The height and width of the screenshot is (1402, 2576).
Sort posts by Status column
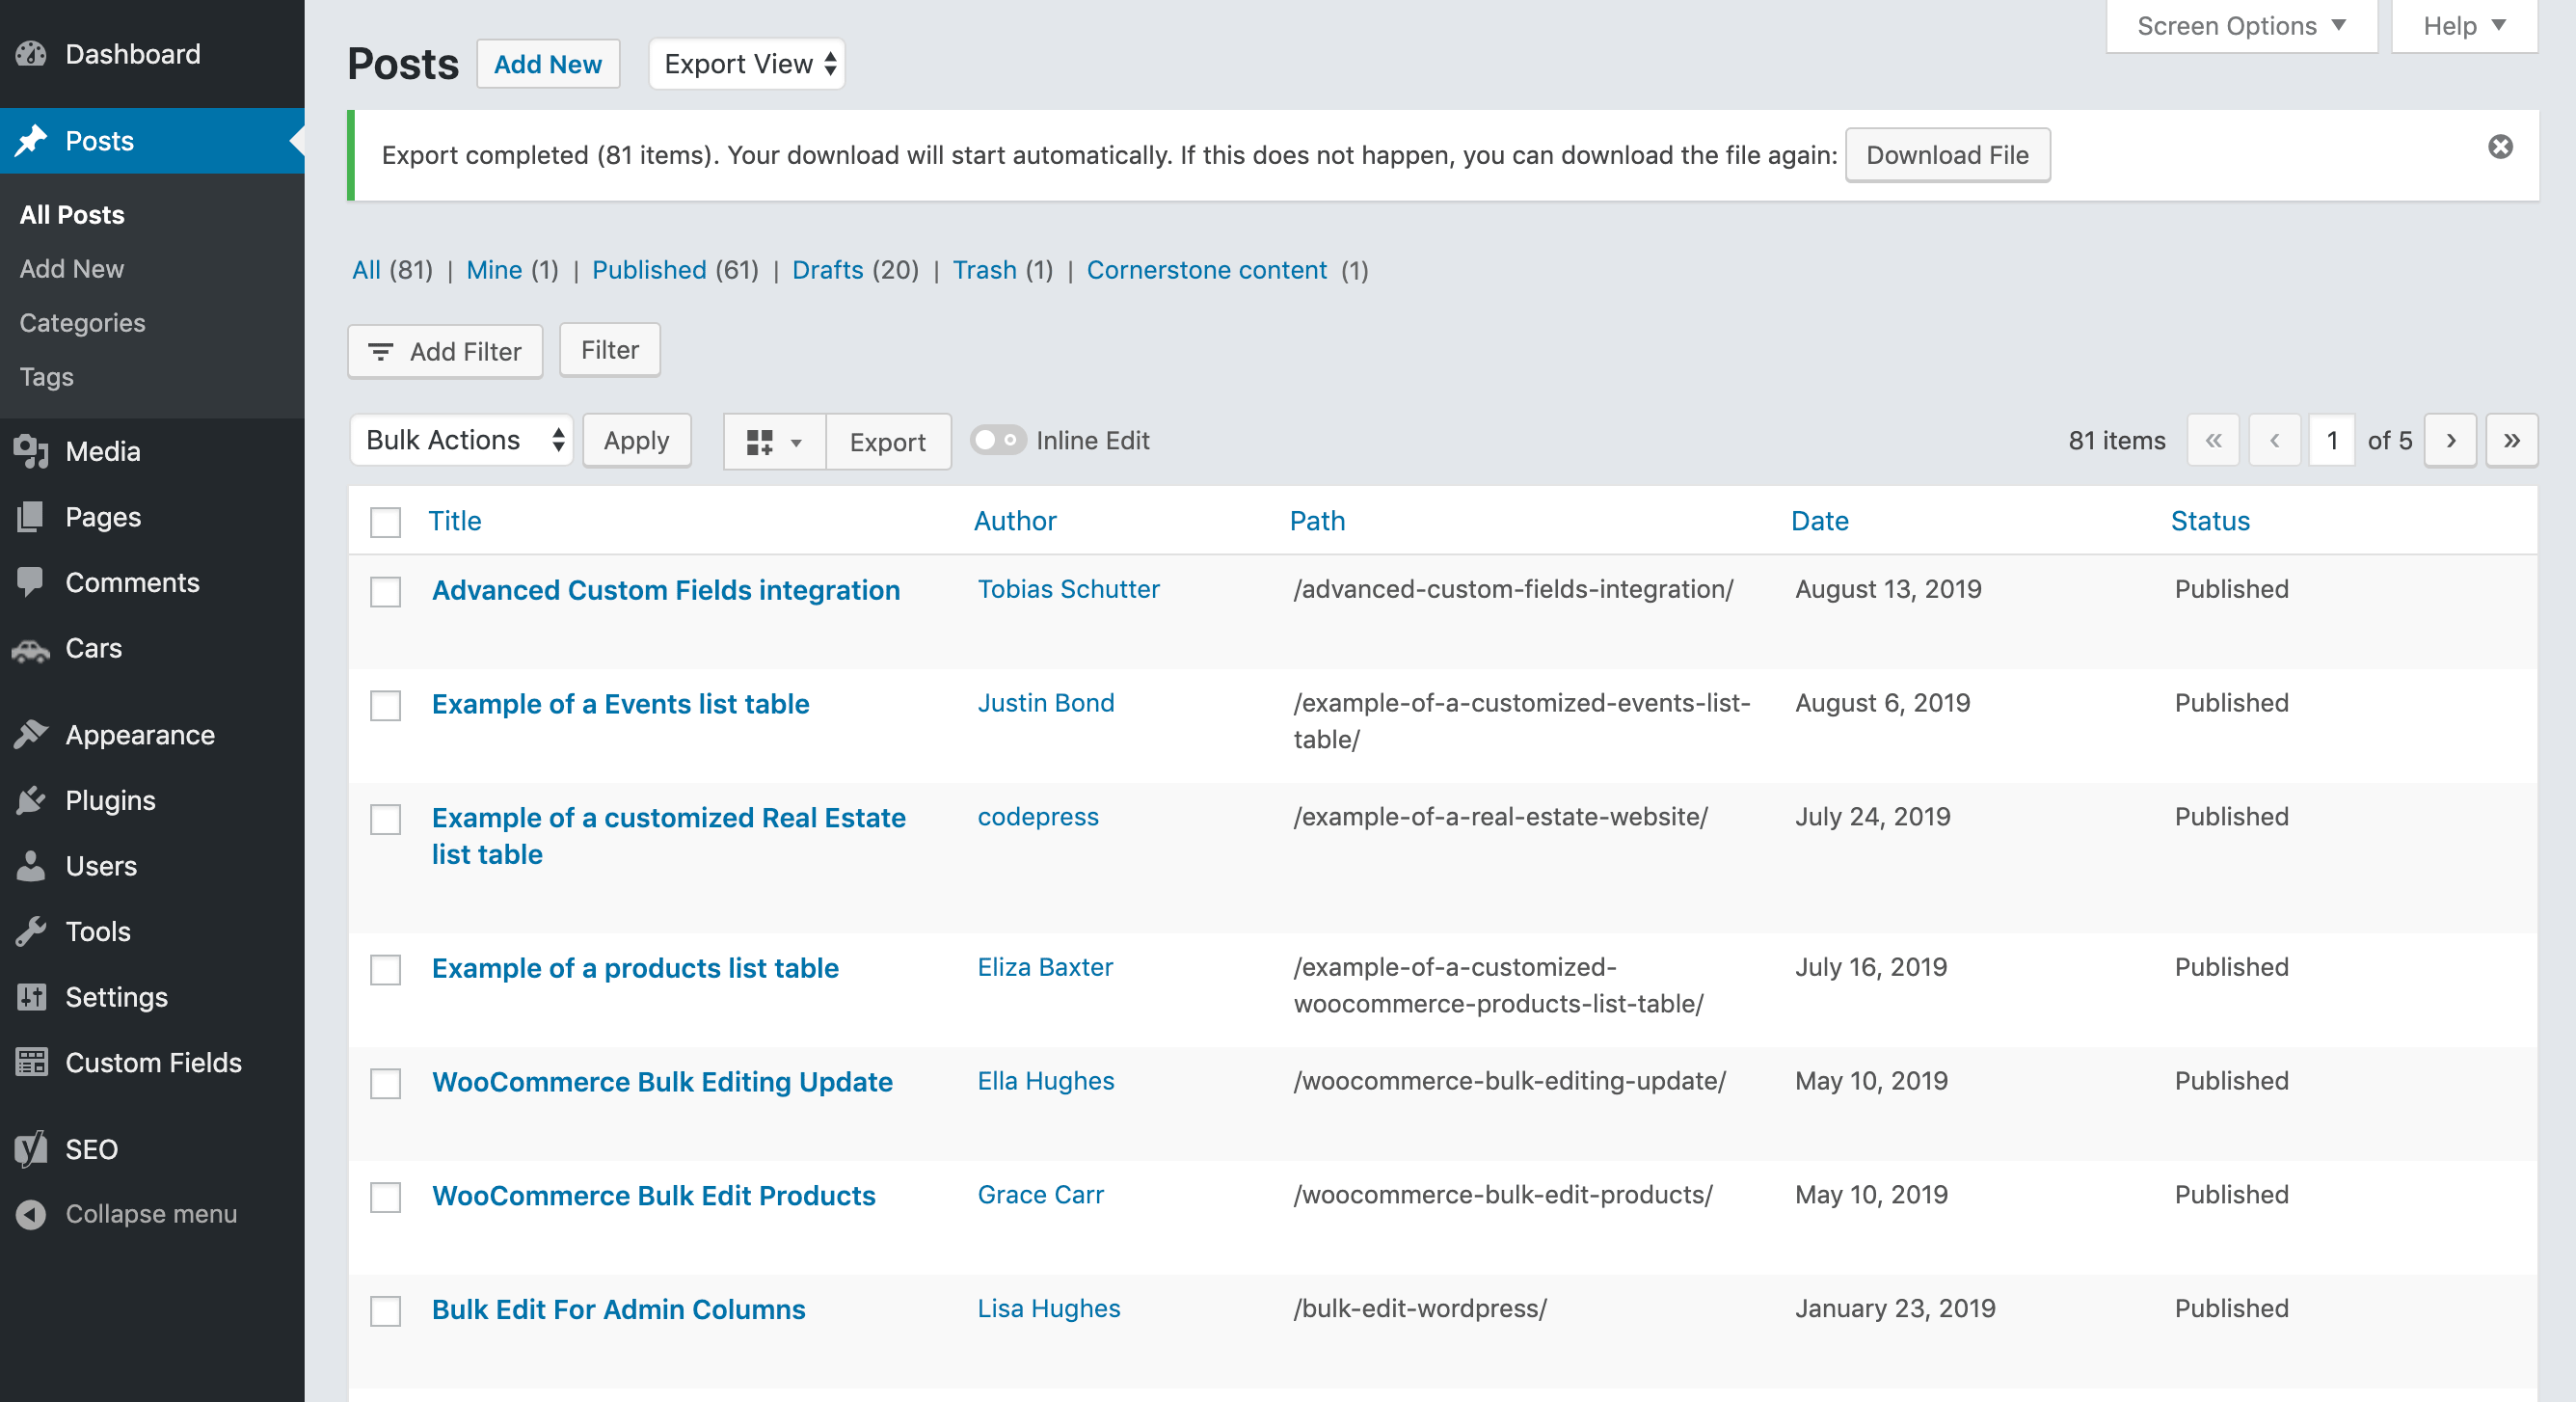tap(2210, 522)
